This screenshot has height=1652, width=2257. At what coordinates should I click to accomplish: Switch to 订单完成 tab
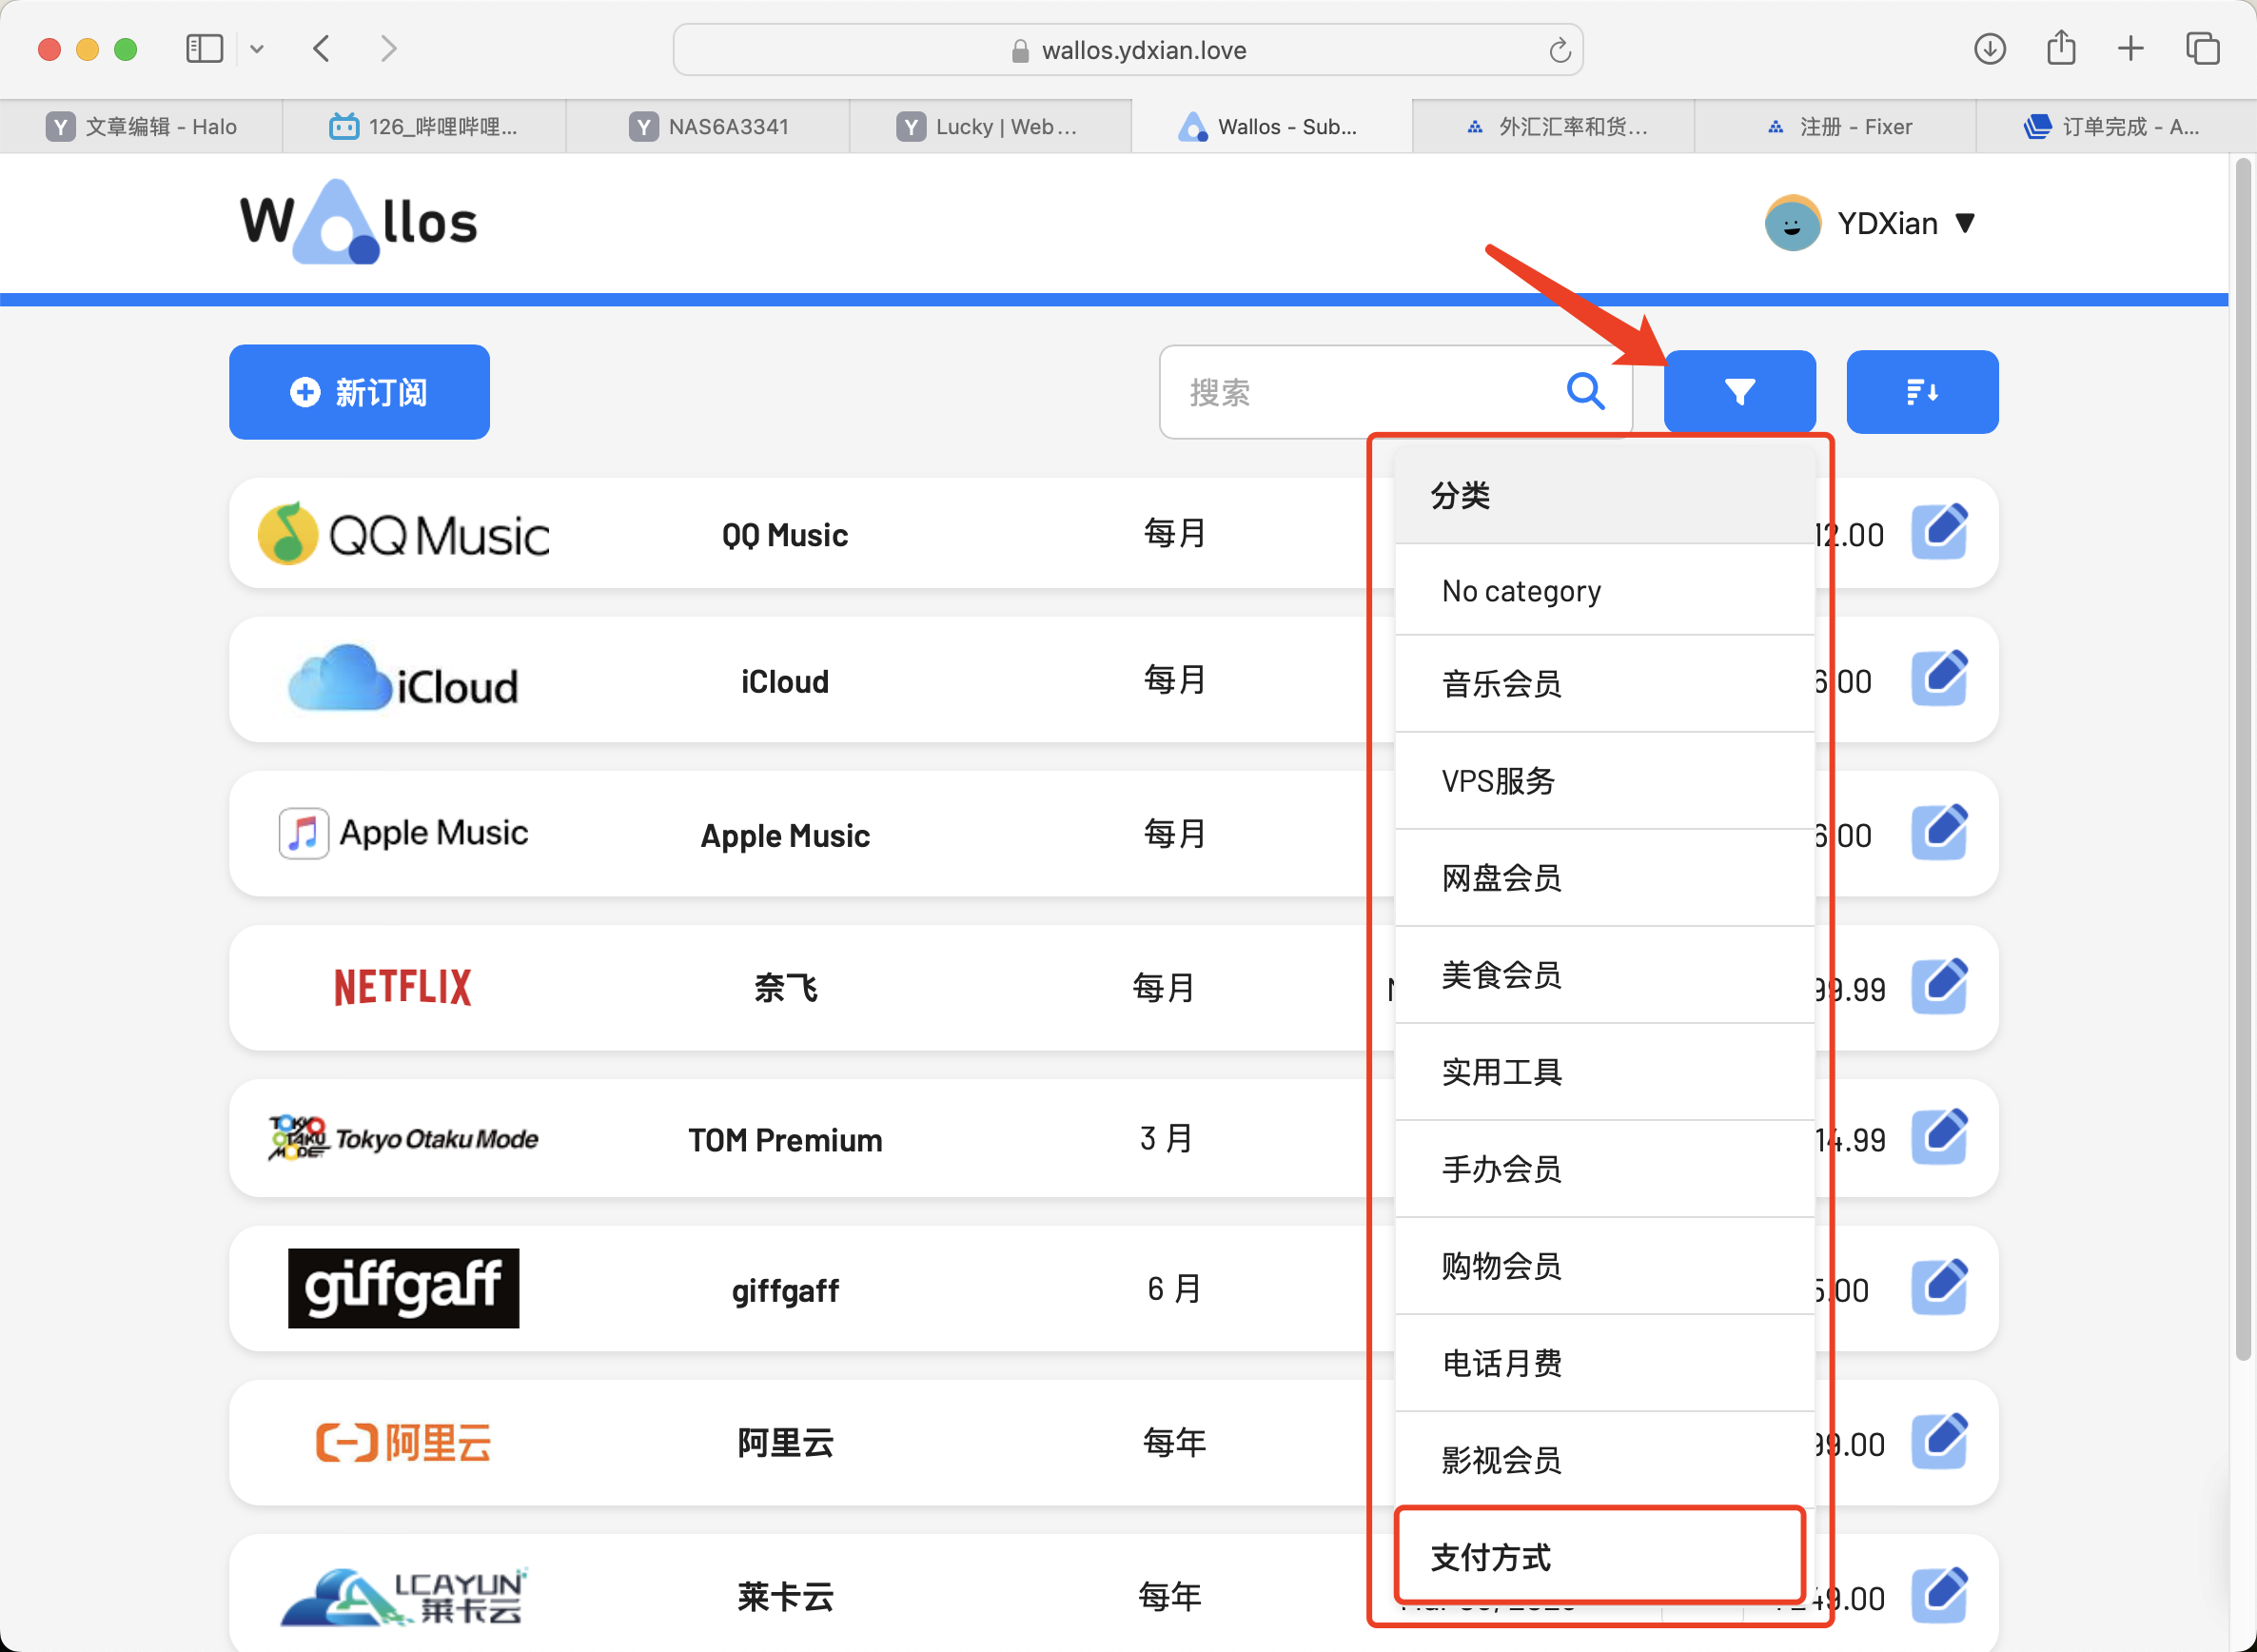click(x=2116, y=126)
